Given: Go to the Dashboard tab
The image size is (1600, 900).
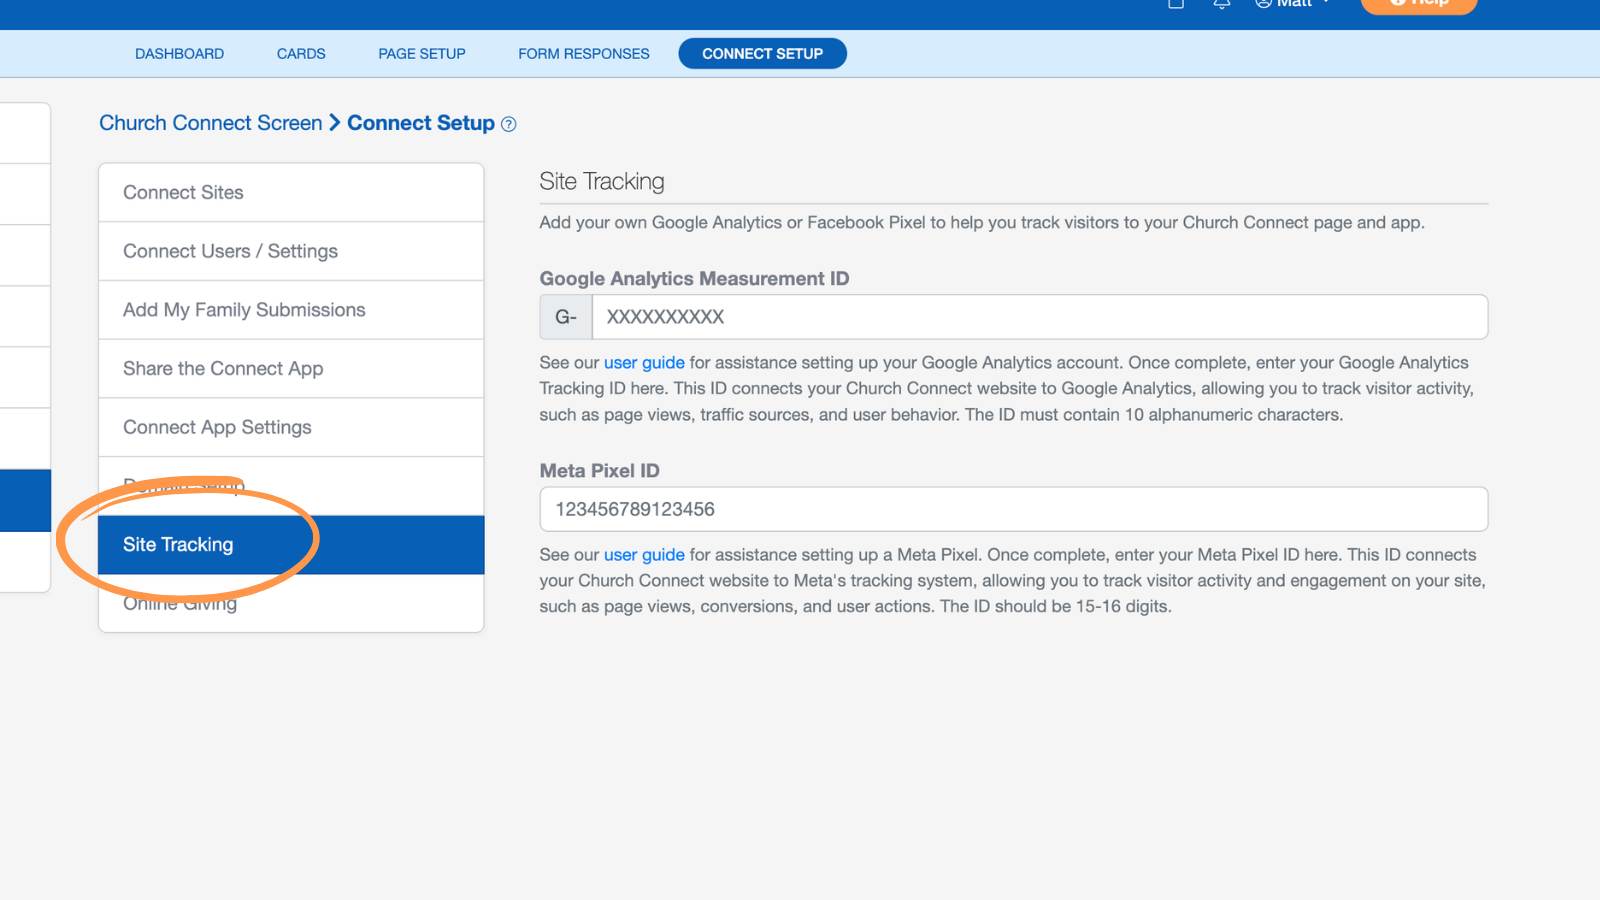Looking at the screenshot, I should (179, 54).
